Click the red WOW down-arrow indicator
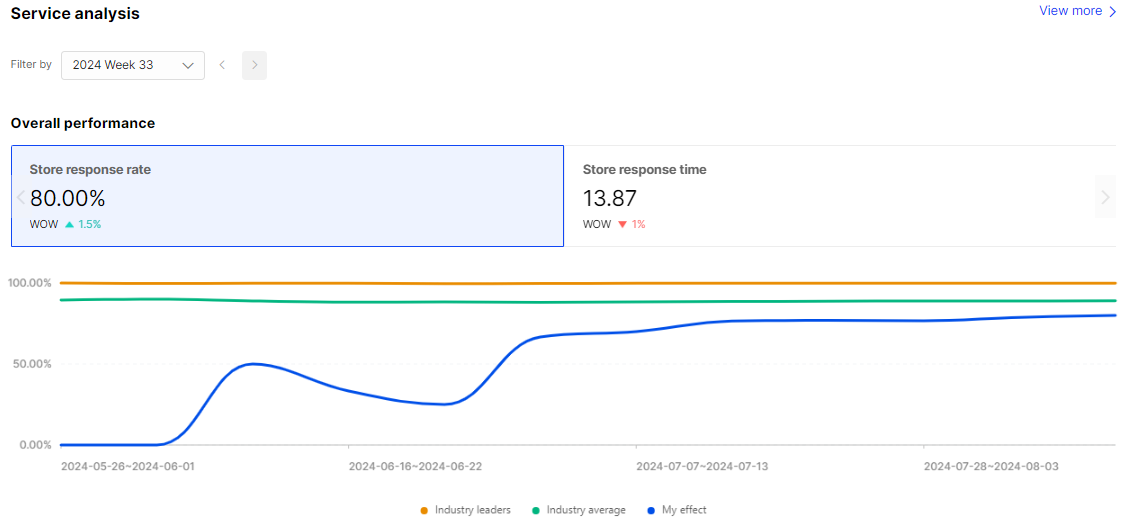This screenshot has width=1126, height=524. [x=623, y=224]
